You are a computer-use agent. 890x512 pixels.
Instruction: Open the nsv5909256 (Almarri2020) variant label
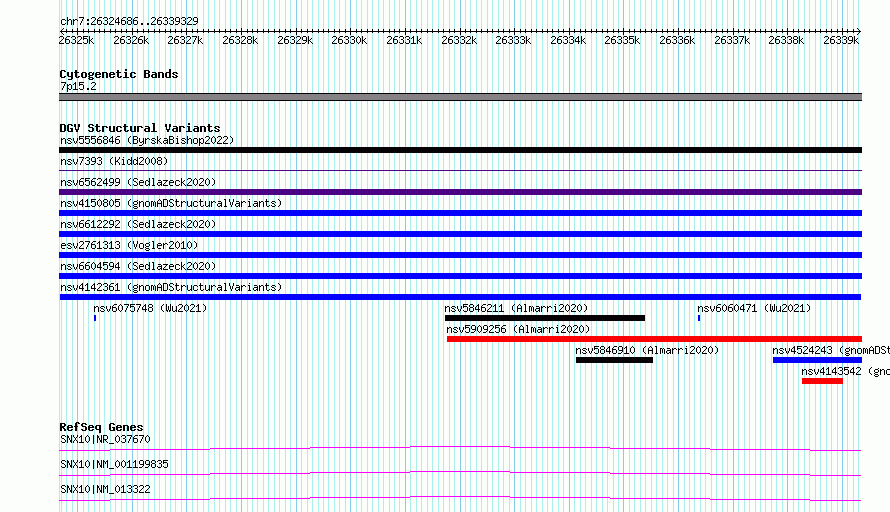518,329
